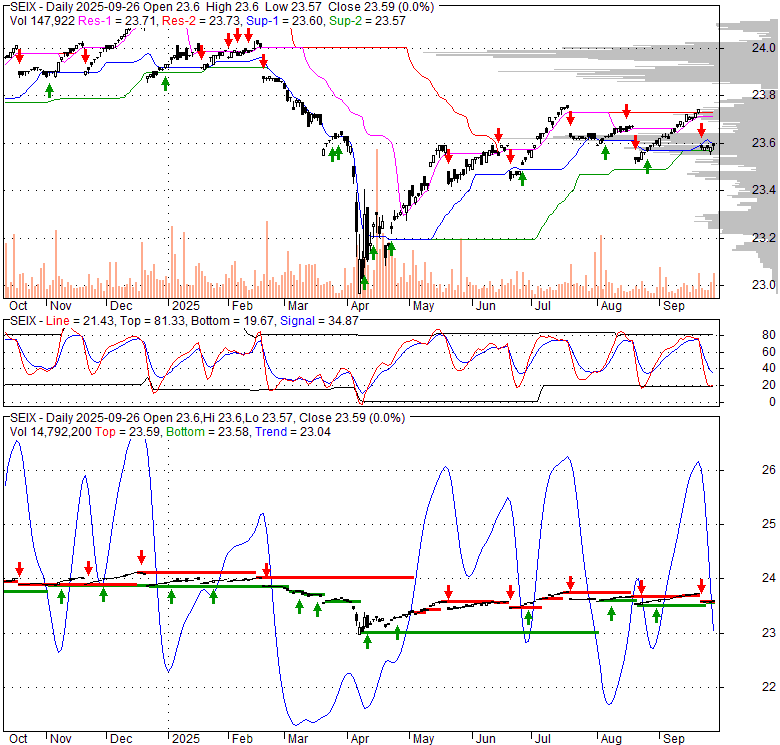Click the 'Top = 23.59' trend legend

coord(127,432)
